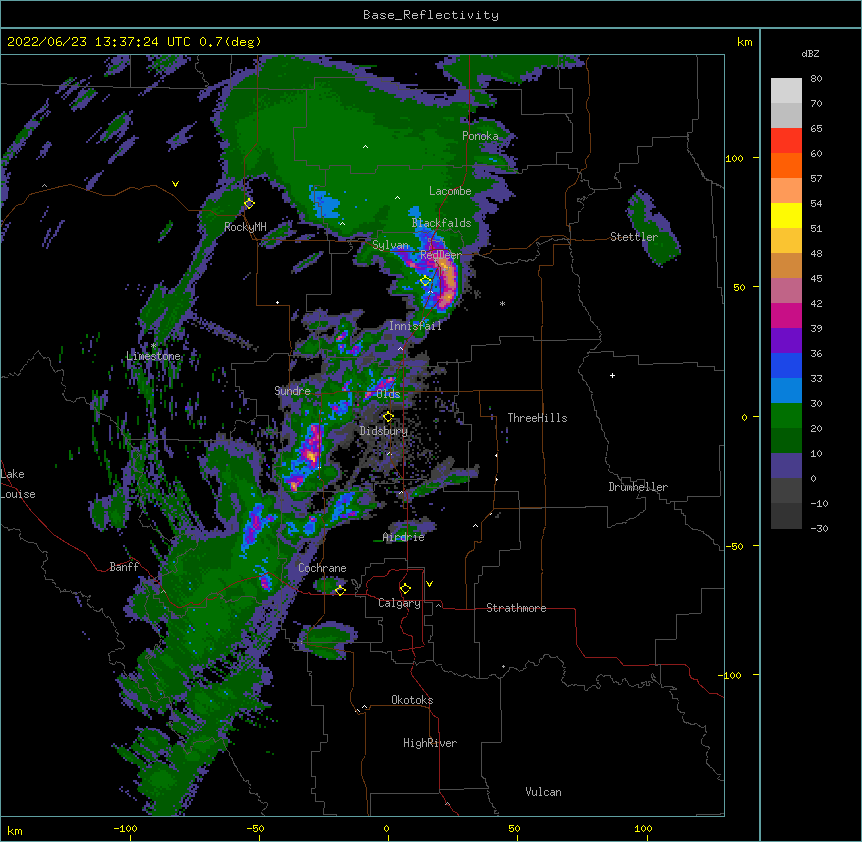Click the yellow diamond marker beside RockyMH
Screen dimensions: 862x842
[249, 203]
